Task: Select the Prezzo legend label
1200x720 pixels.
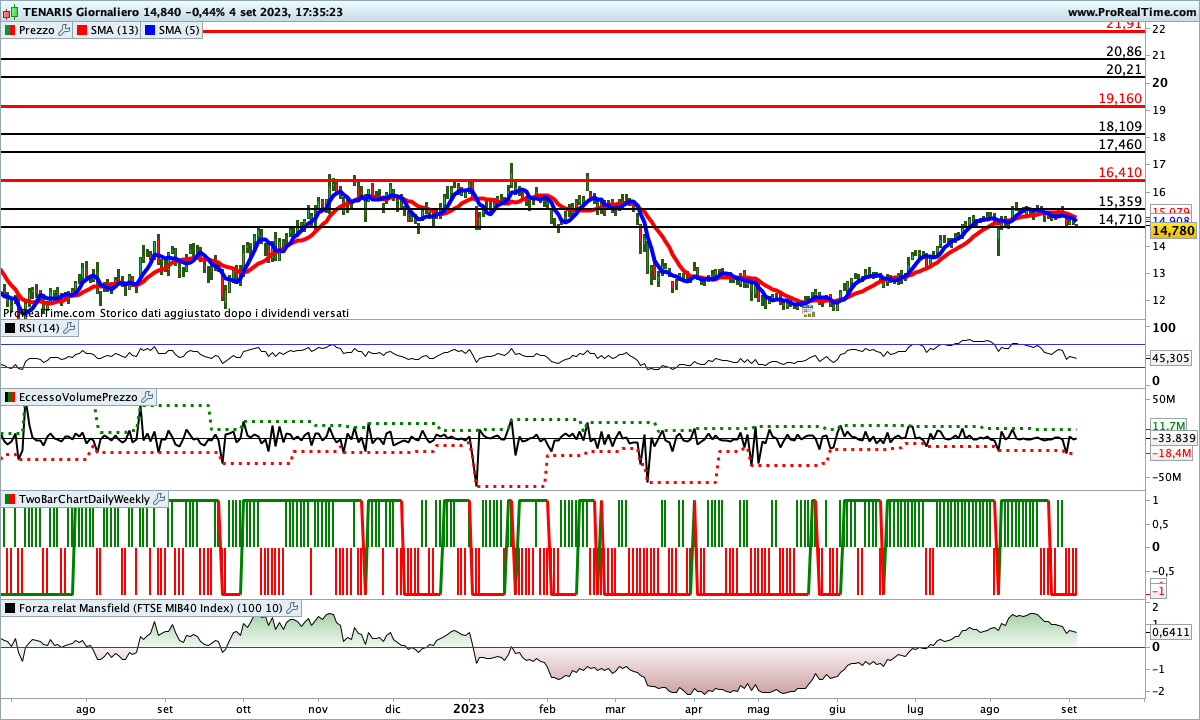Action: coord(37,30)
